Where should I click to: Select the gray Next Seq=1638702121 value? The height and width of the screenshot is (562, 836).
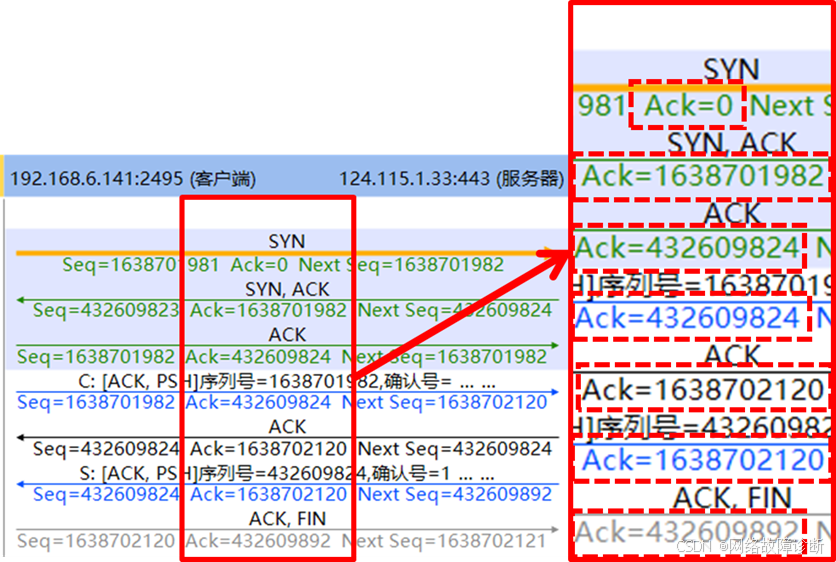(x=444, y=541)
